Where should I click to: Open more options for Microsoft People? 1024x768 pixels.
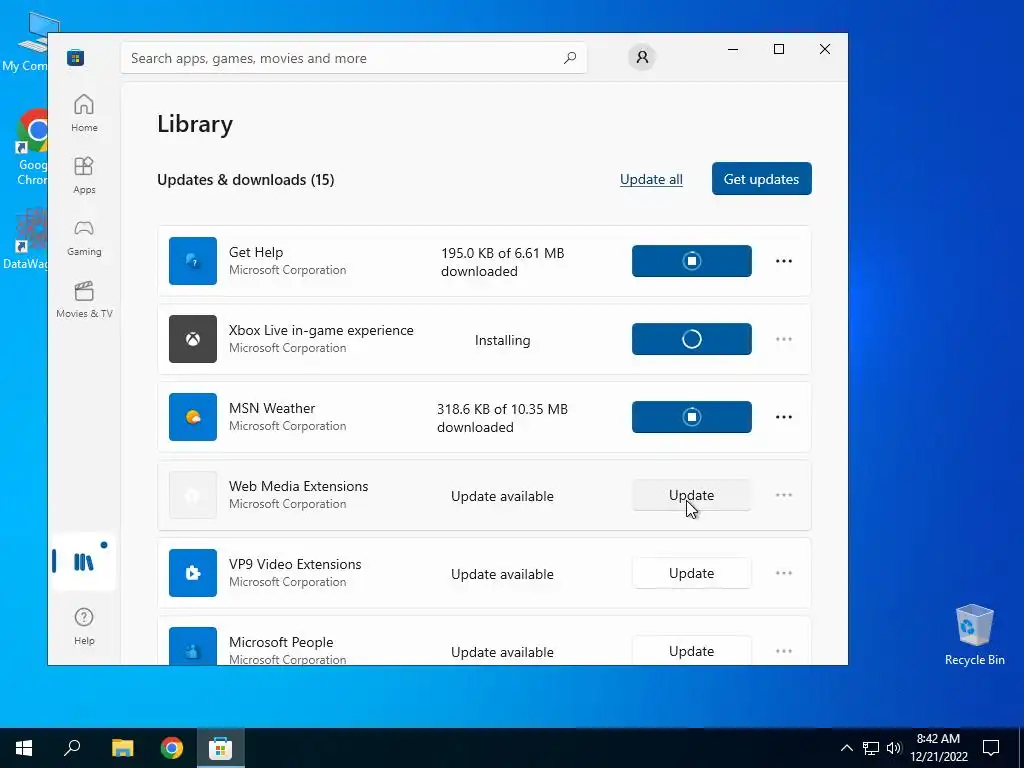pyautogui.click(x=784, y=651)
